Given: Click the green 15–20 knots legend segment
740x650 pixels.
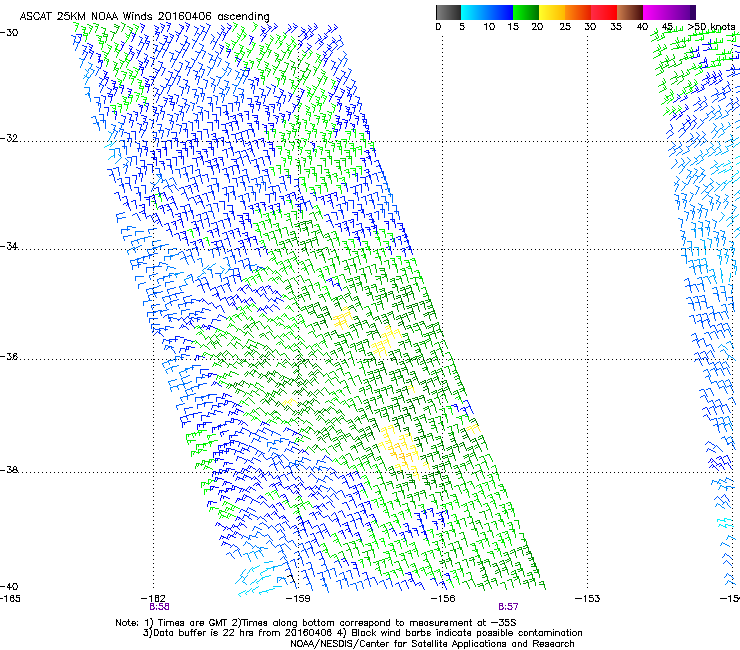Looking at the screenshot, I should tap(526, 12).
